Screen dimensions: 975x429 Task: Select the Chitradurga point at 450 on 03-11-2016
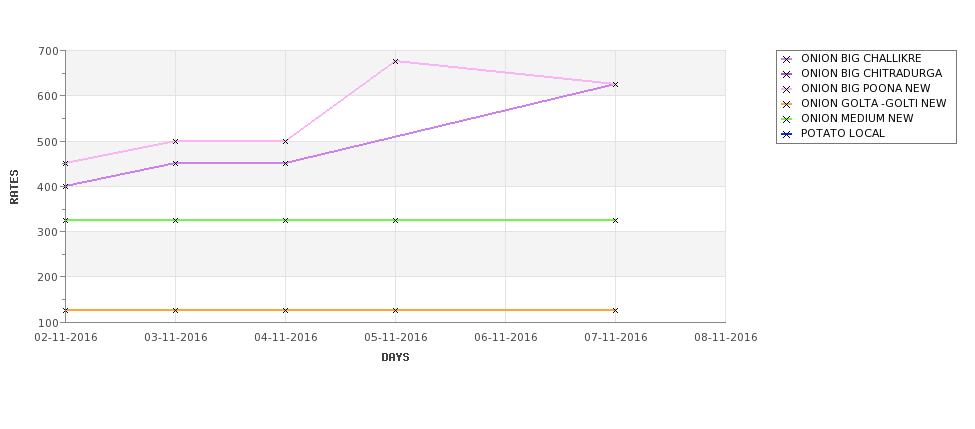point(175,164)
